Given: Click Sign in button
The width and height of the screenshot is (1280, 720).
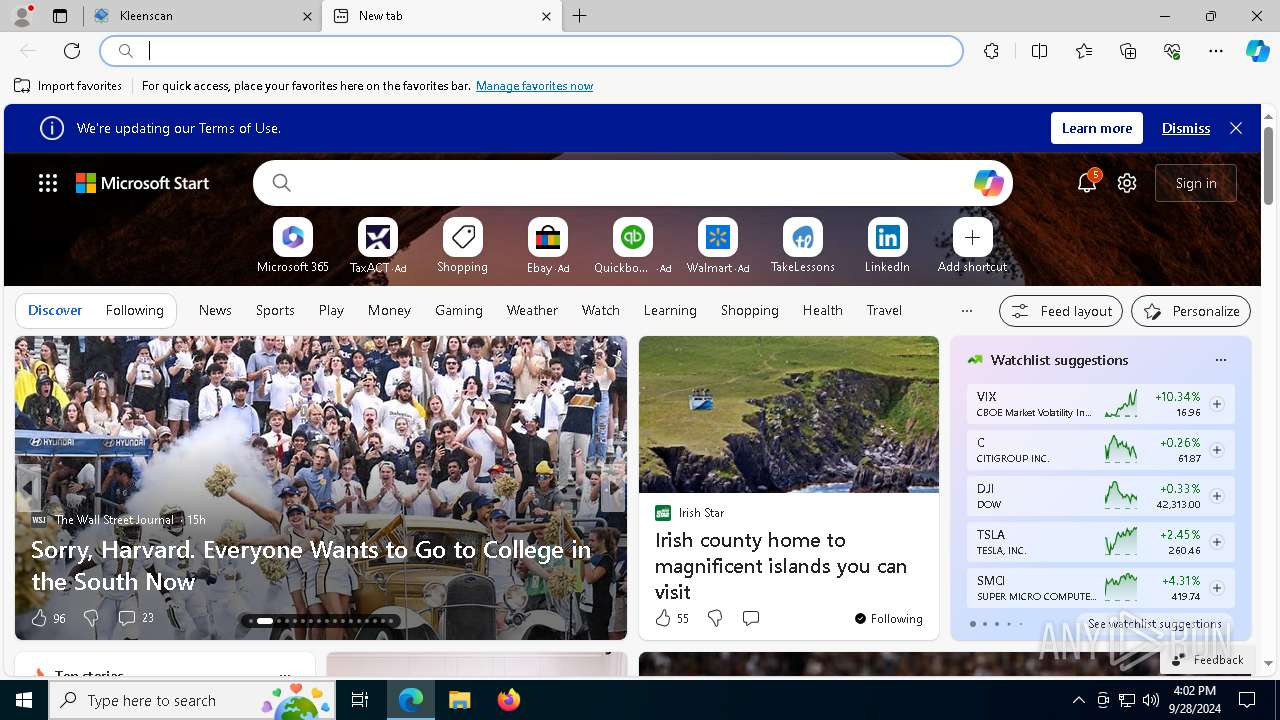Looking at the screenshot, I should [x=1196, y=183].
